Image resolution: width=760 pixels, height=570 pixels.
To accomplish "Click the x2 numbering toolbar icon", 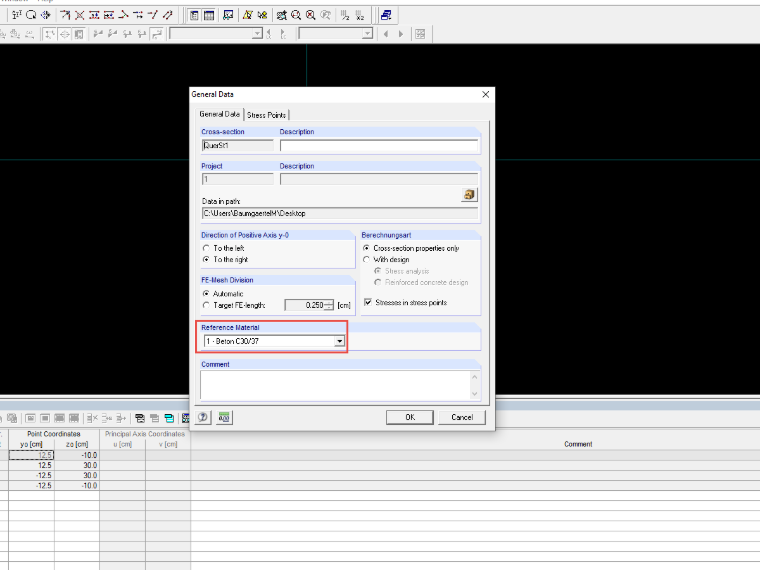I will (360, 15).
